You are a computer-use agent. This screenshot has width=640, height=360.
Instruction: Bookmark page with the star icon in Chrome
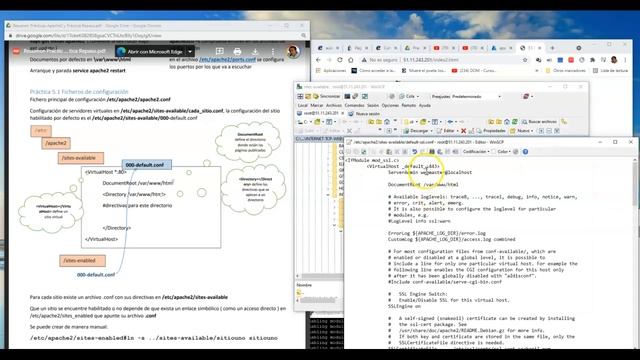pos(525,60)
